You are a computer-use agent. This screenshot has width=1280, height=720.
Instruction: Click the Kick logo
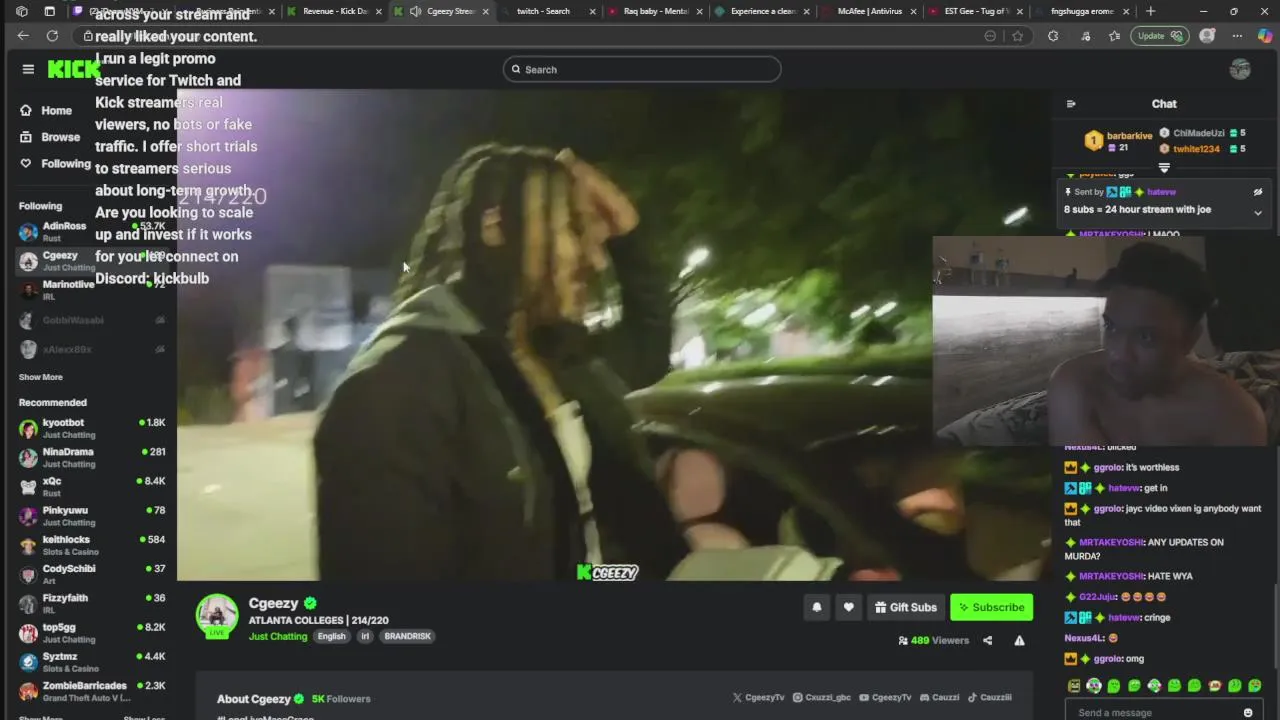(x=74, y=69)
